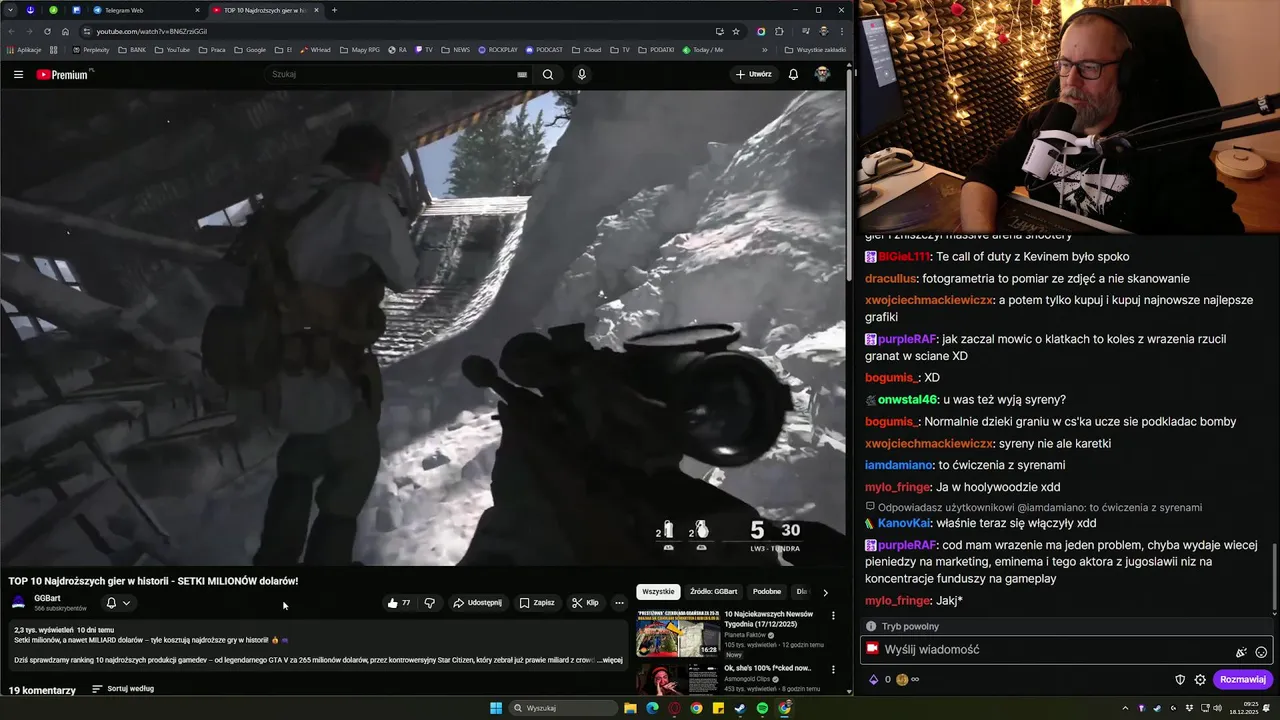Click the taskbar Wyszukaj search box
The width and height of the screenshot is (1280, 720).
[x=564, y=708]
